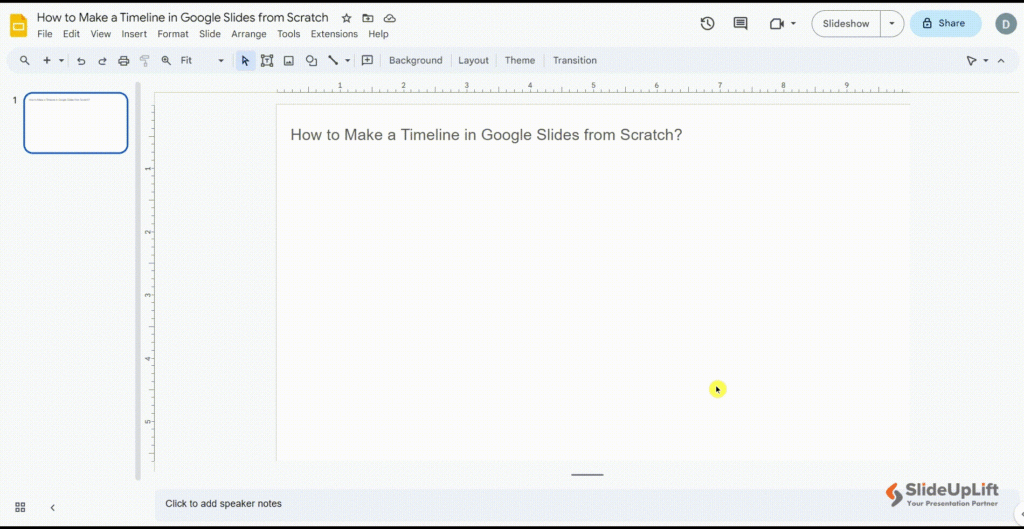Open the Insert menu

point(134,34)
